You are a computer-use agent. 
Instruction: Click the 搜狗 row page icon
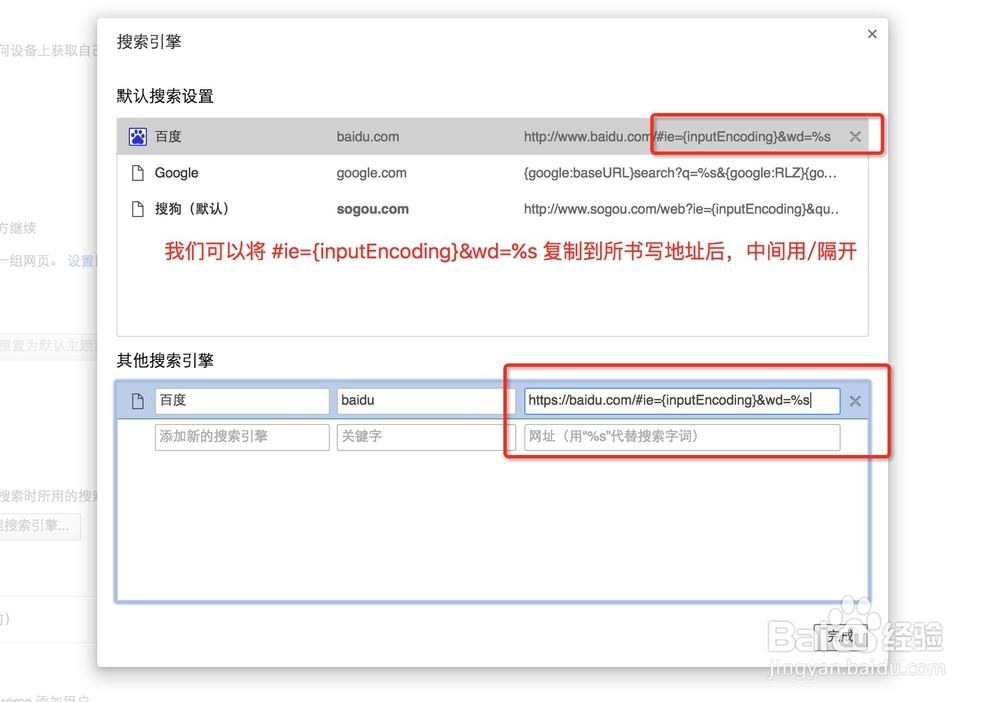click(138, 209)
